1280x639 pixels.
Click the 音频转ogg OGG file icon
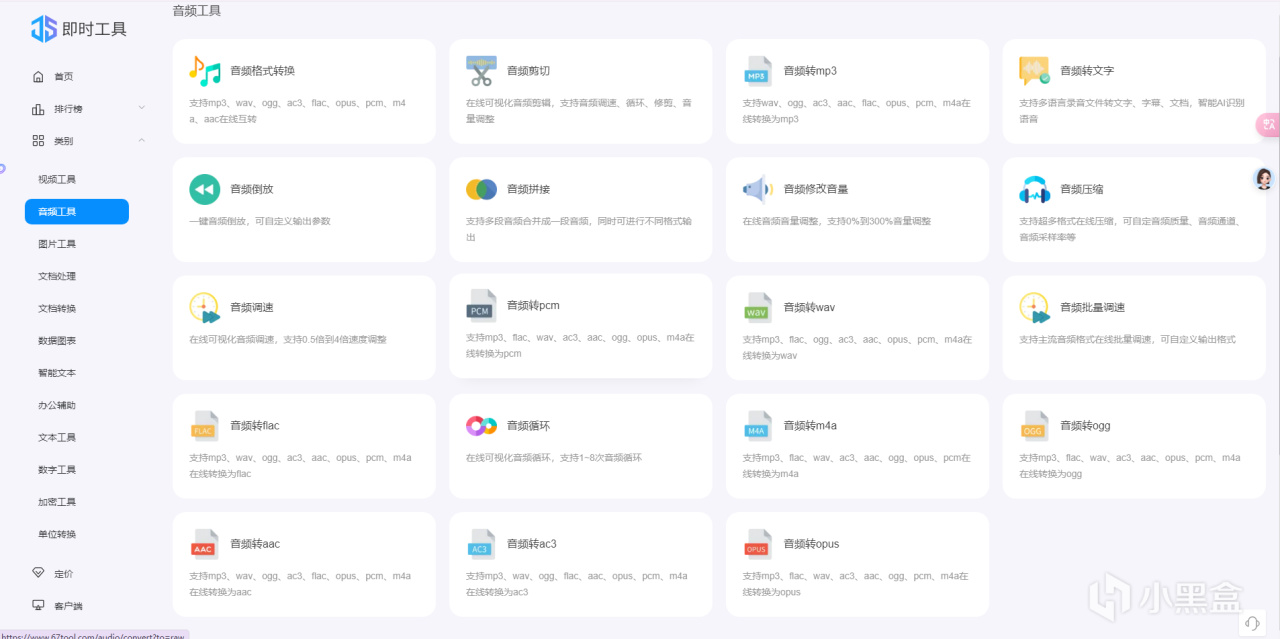(1035, 426)
